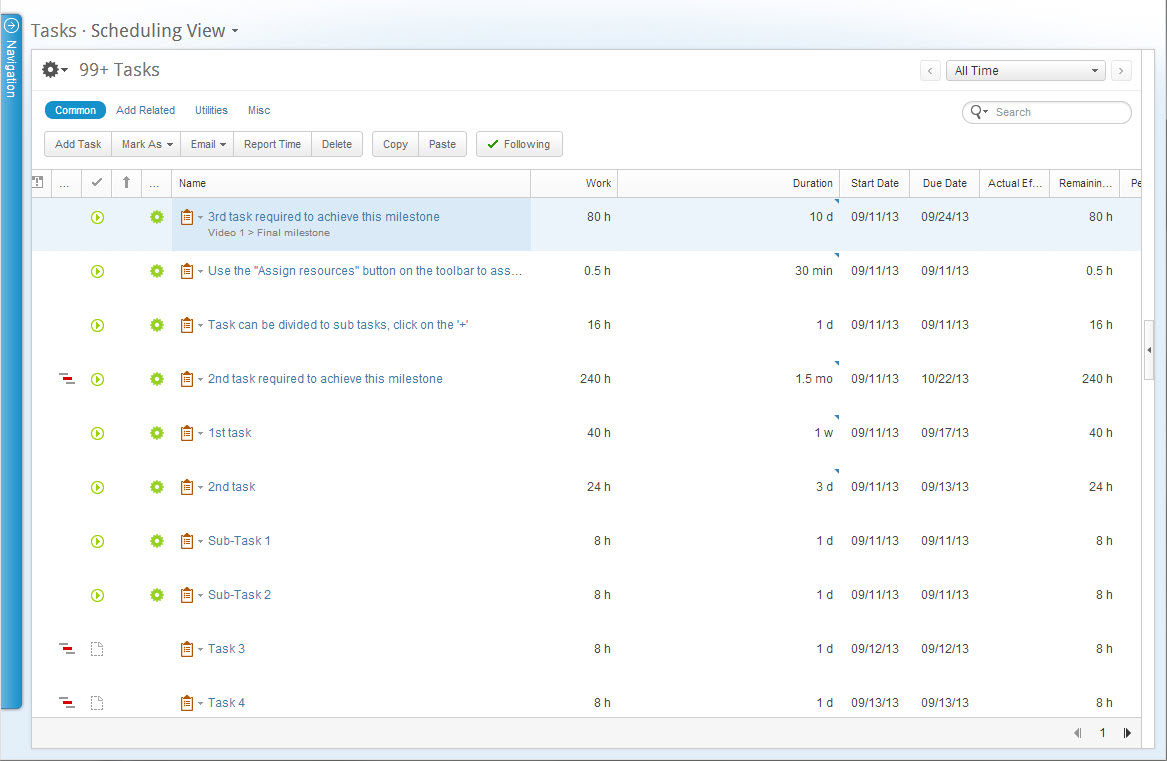The width and height of the screenshot is (1167, 761).
Task: Click the status play icon of Sub-Task 2
Action: (97, 596)
